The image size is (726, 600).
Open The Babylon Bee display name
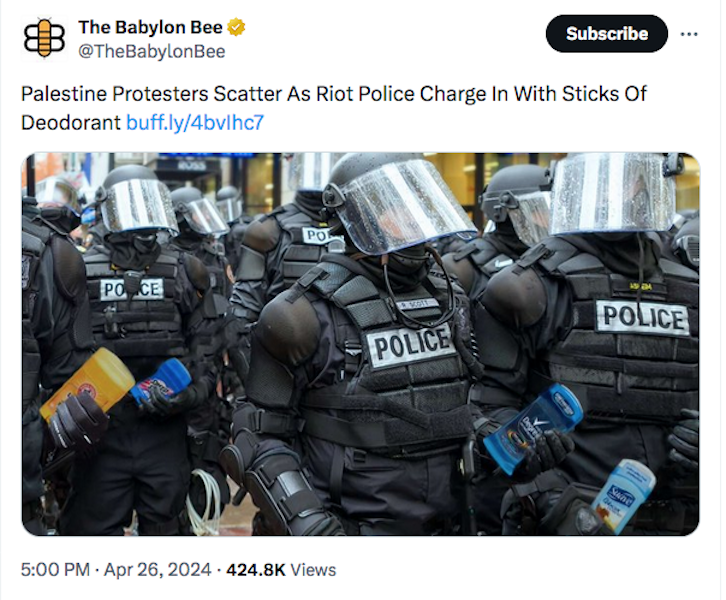click(150, 27)
